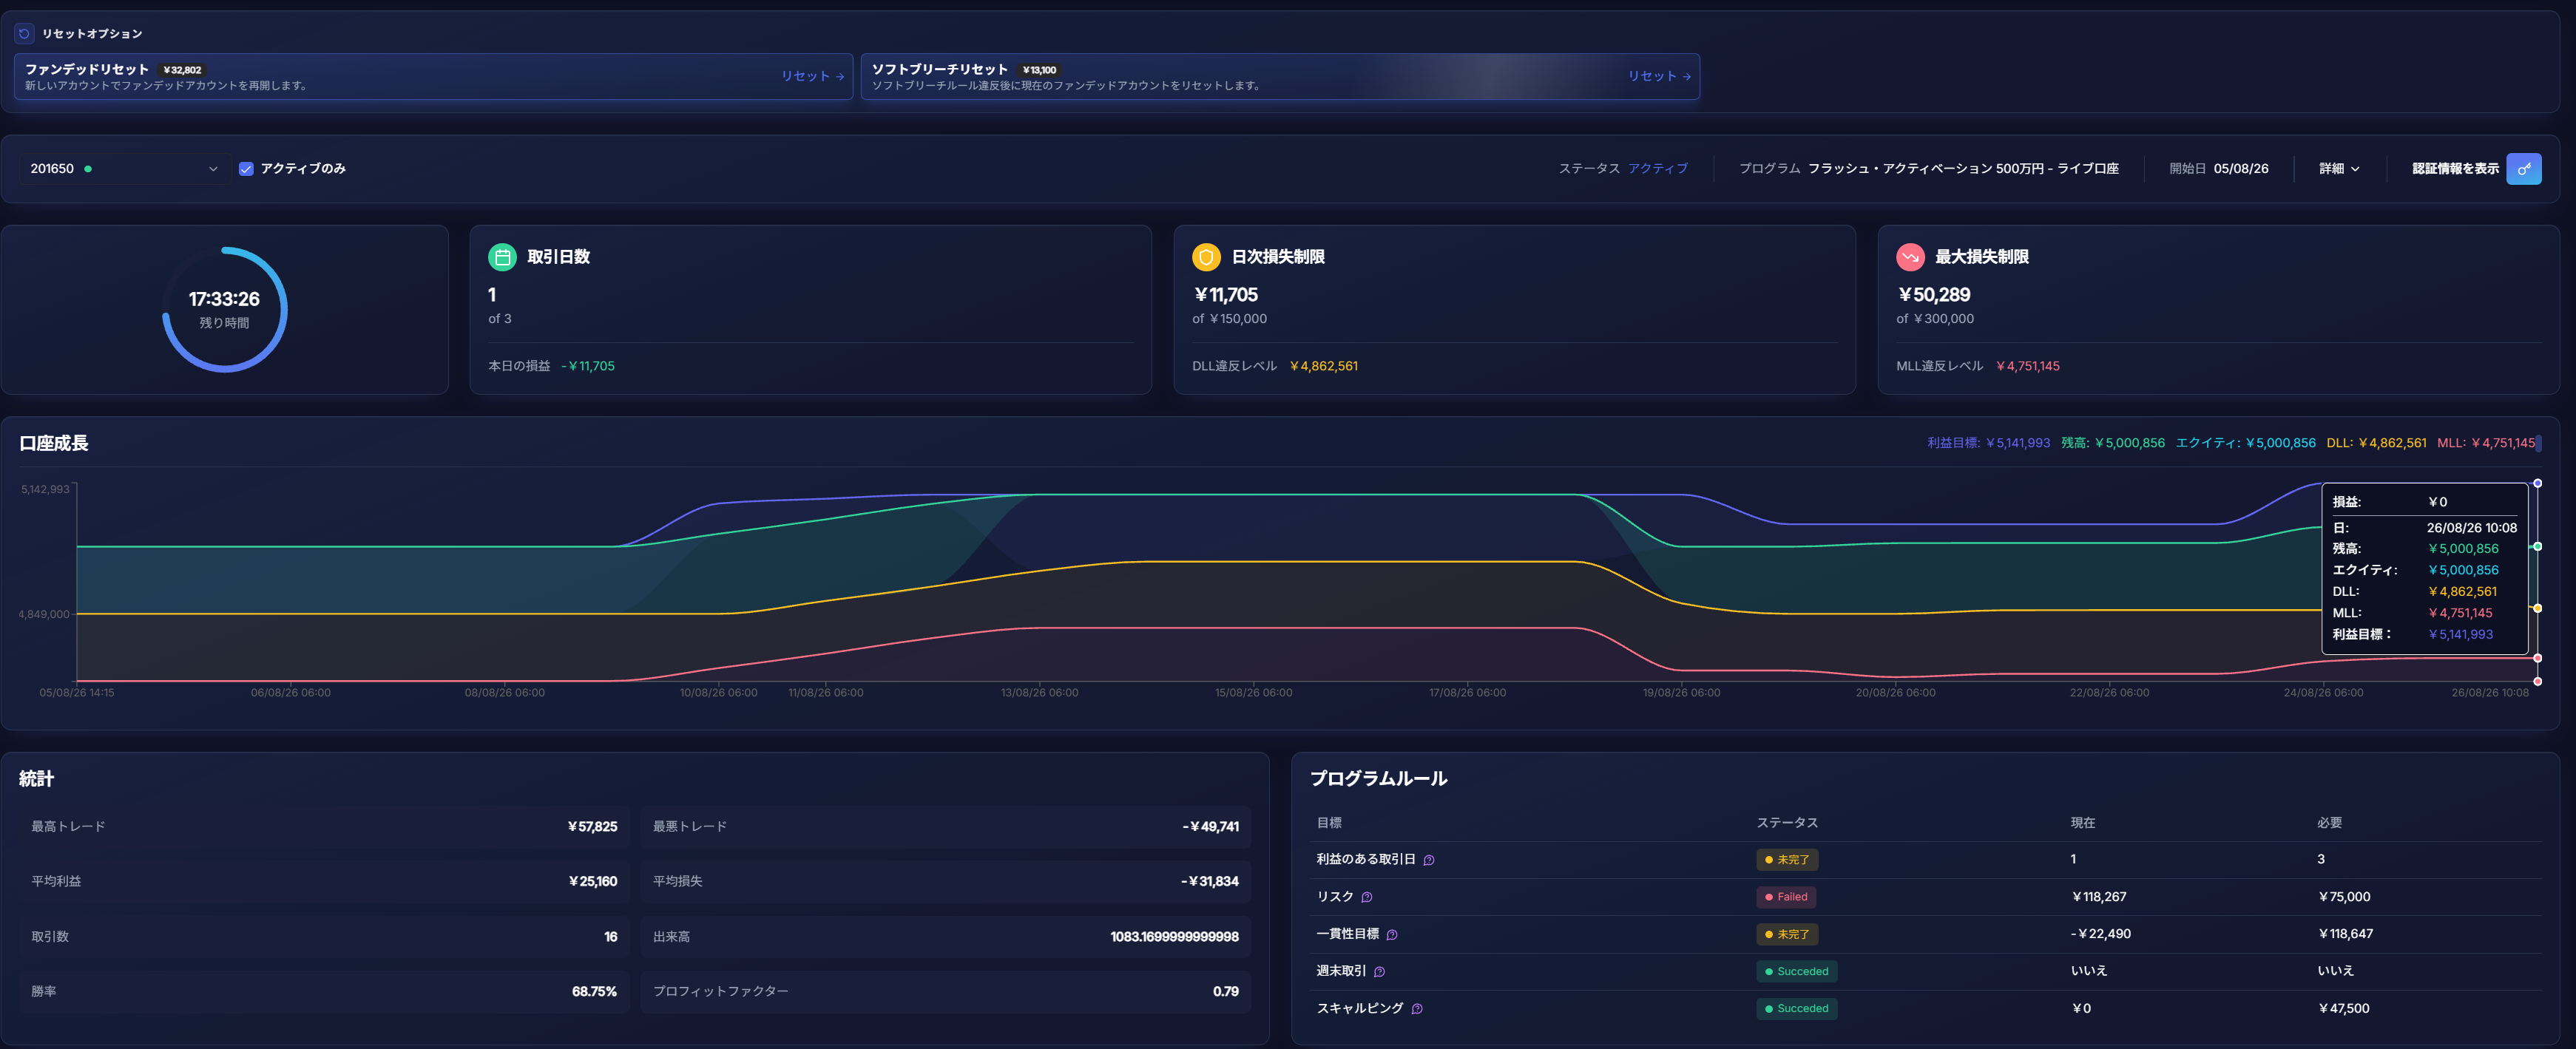
Task: Click the MLL違反レベル ¥4,751,145 value
Action: click(x=2027, y=366)
